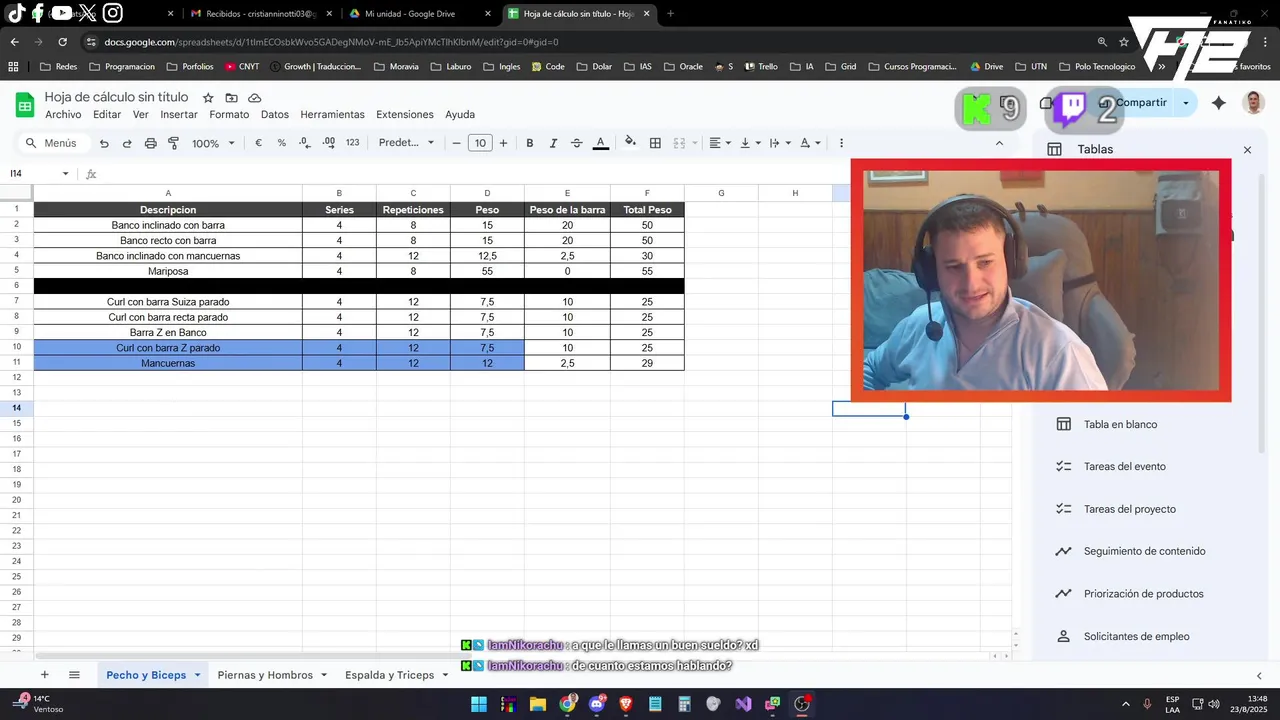Format as currency with the euro icon

pyautogui.click(x=258, y=143)
